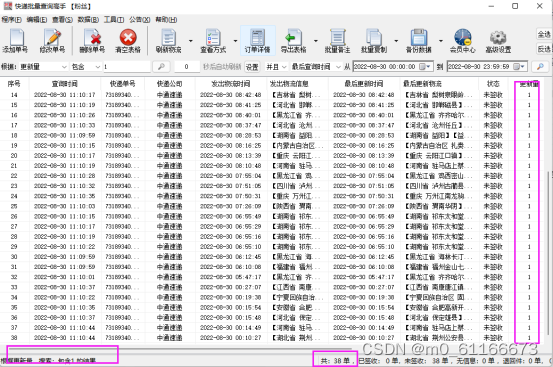Viewport: 553px width, 367px height.
Task: Select row with 序号 20
Action: [273, 155]
